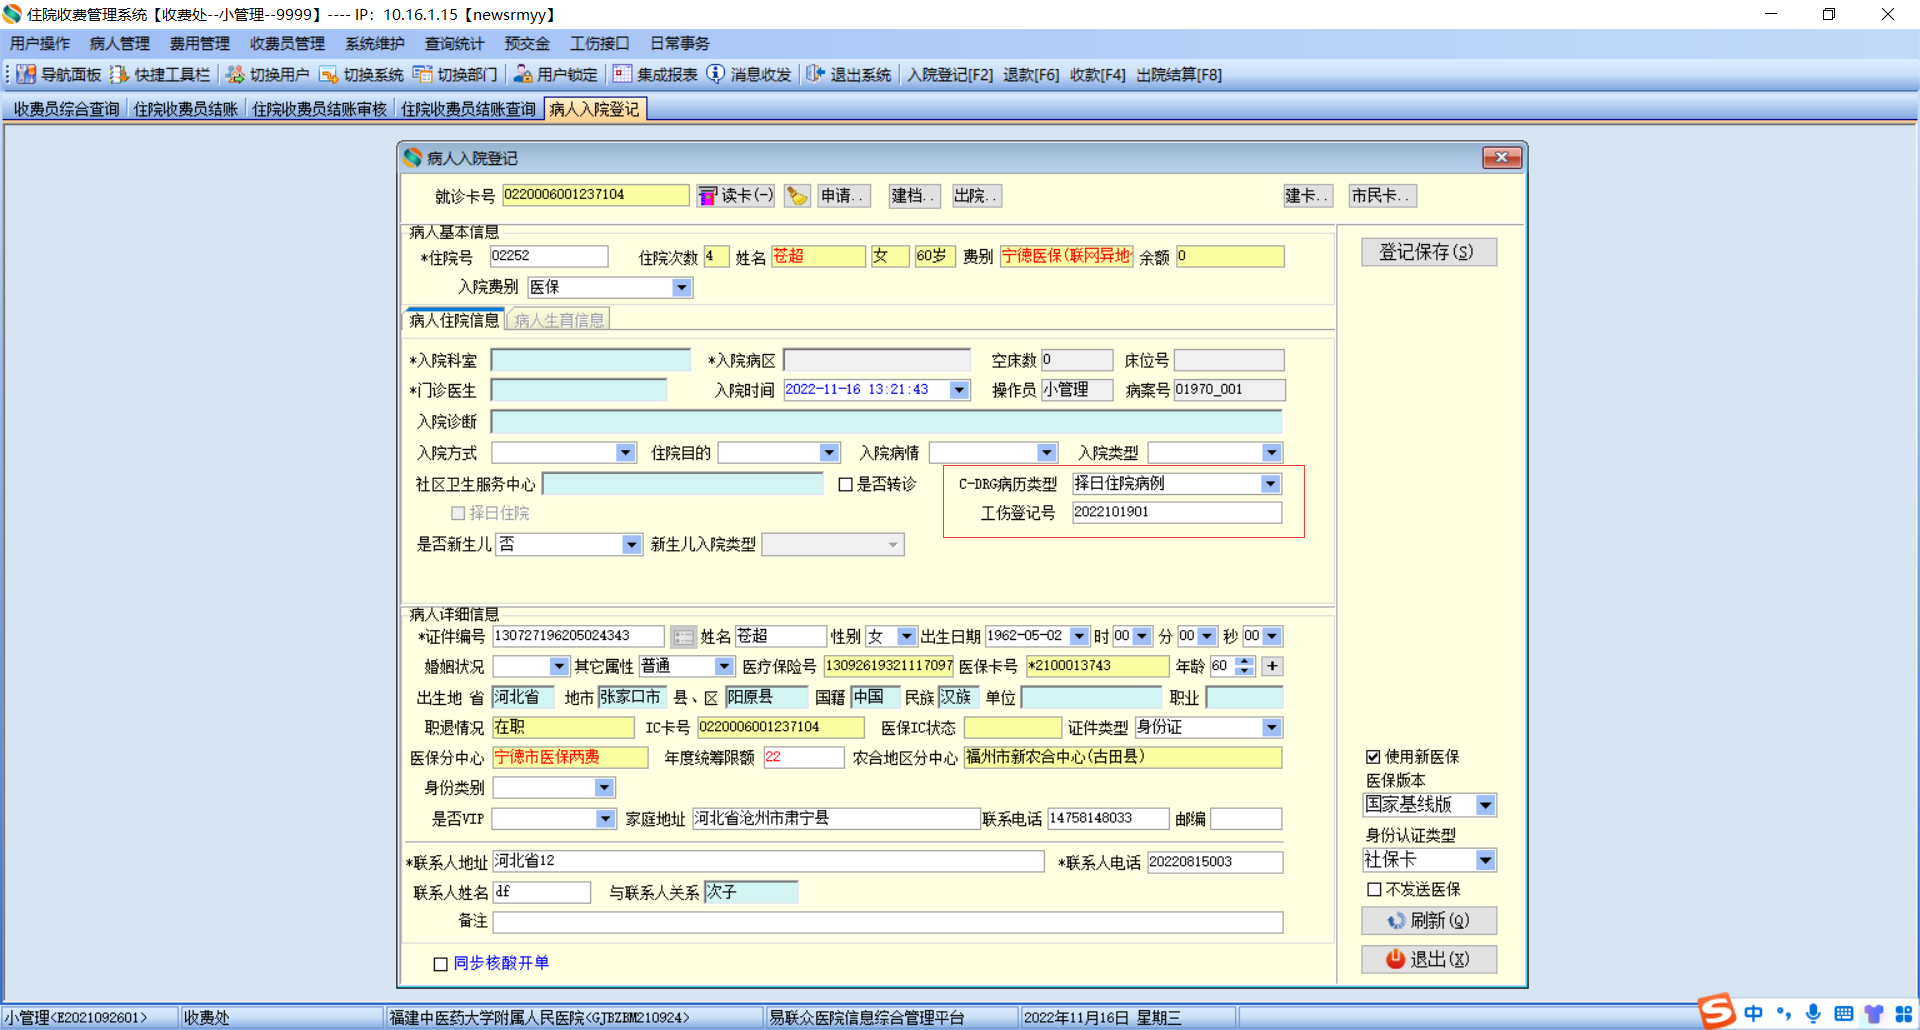Image resolution: width=1920 pixels, height=1030 pixels.
Task: Close the 病人入院登记 dialog with red X
Action: pos(1502,158)
